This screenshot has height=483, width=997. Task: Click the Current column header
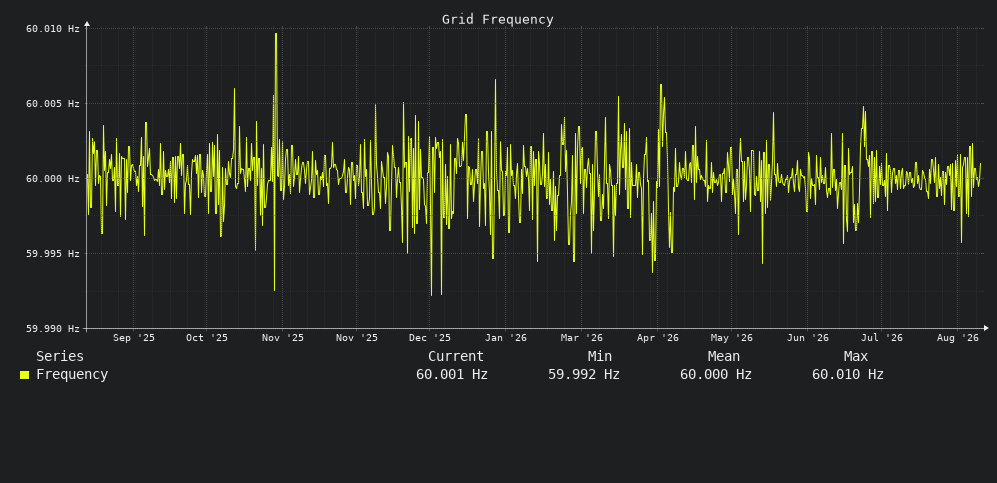pyautogui.click(x=455, y=357)
